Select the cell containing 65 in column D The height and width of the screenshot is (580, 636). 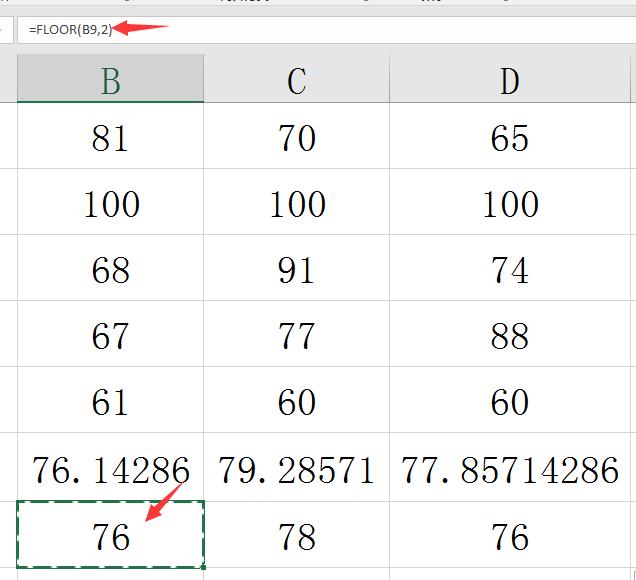[x=510, y=137]
